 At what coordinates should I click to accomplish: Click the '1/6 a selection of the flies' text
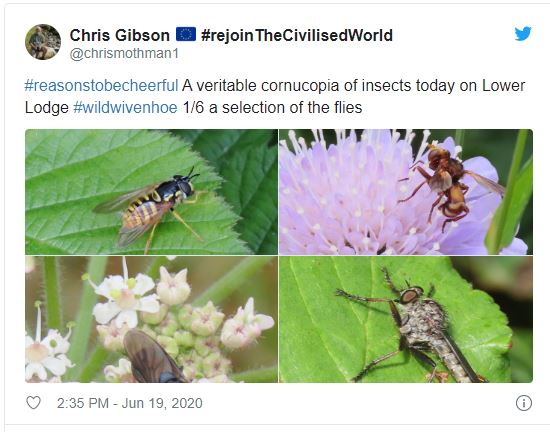click(x=272, y=107)
